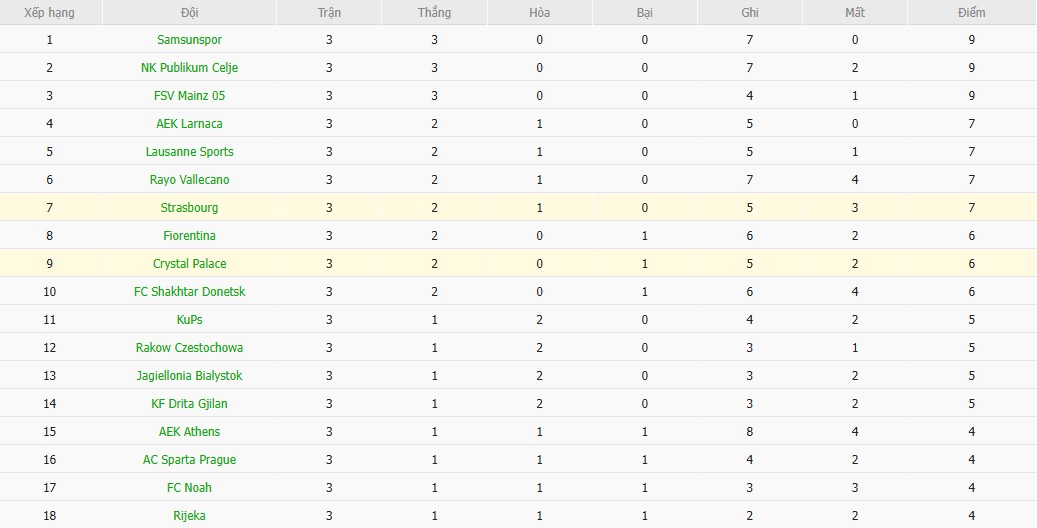
Task: Open AEK Athens team page
Action: pyautogui.click(x=189, y=432)
